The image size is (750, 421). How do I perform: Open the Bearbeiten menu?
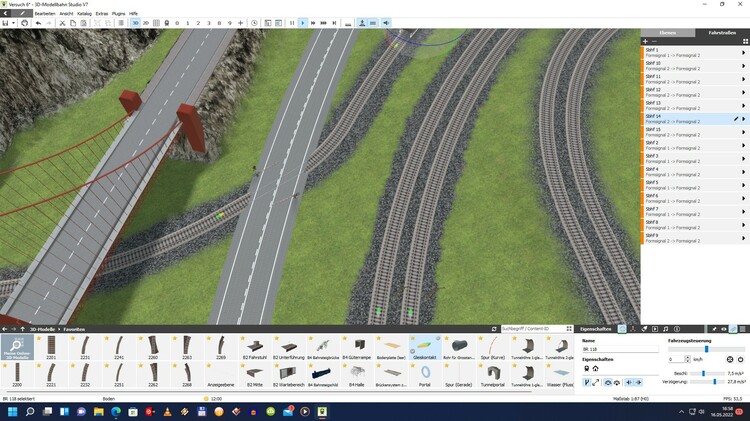point(45,13)
